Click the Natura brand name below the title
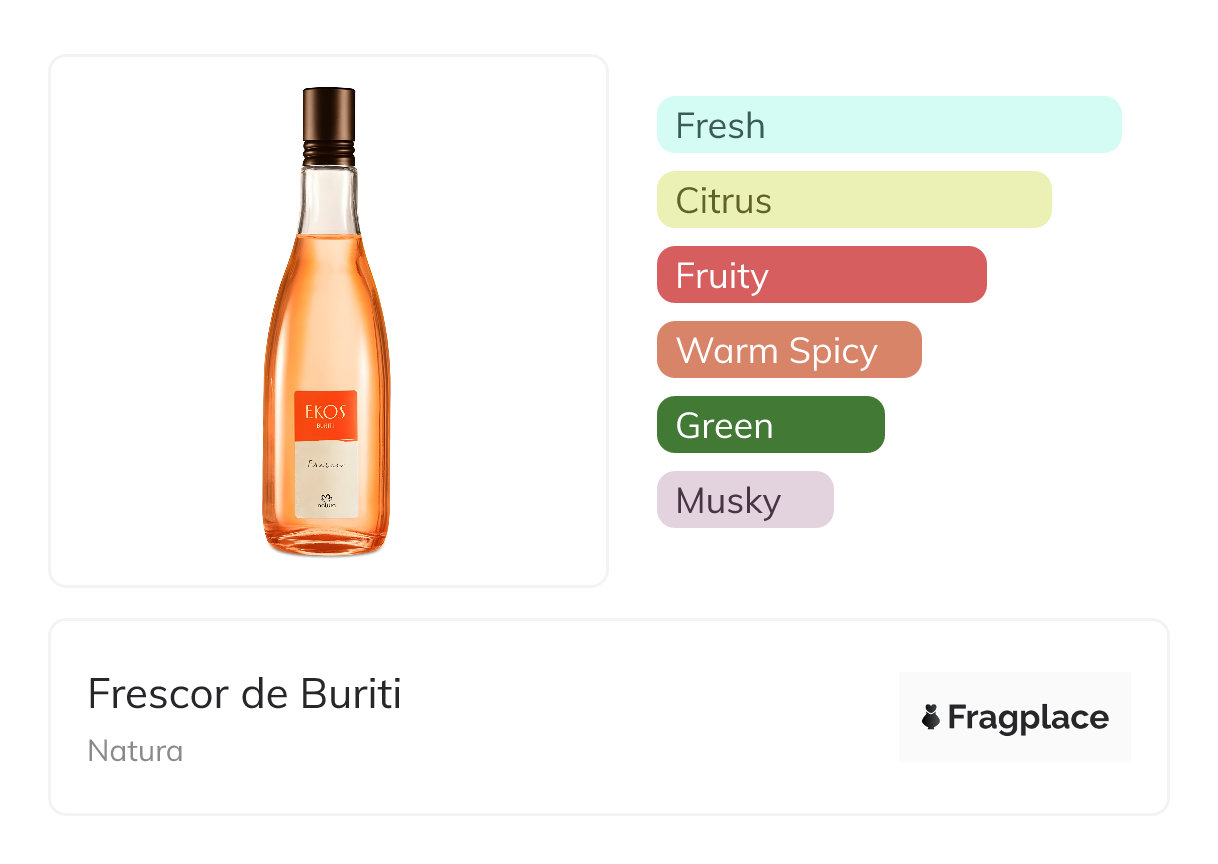This screenshot has height=864, width=1218. click(135, 751)
